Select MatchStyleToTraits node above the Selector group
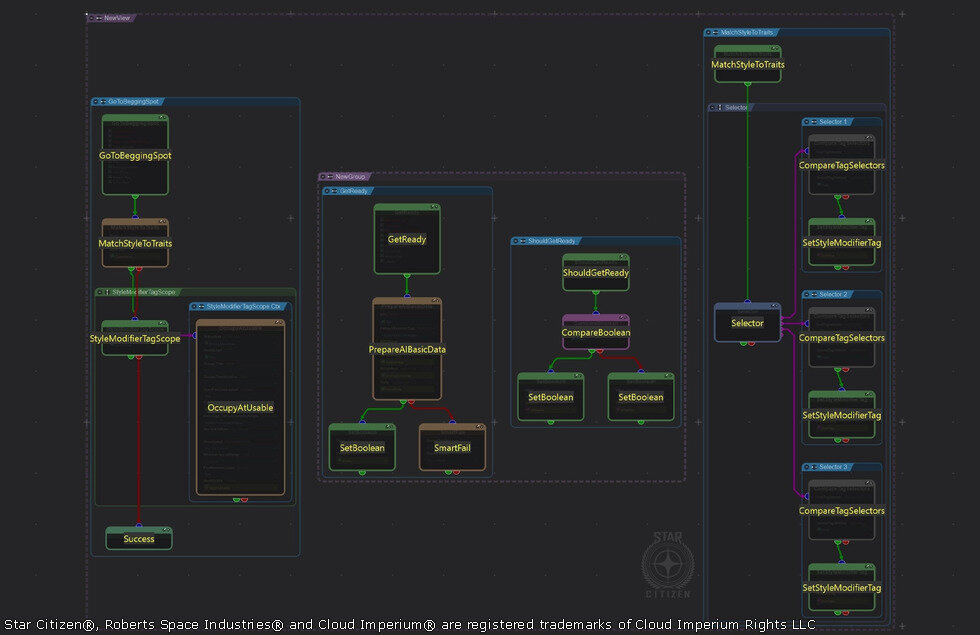The width and height of the screenshot is (980, 635). pyautogui.click(x=748, y=64)
